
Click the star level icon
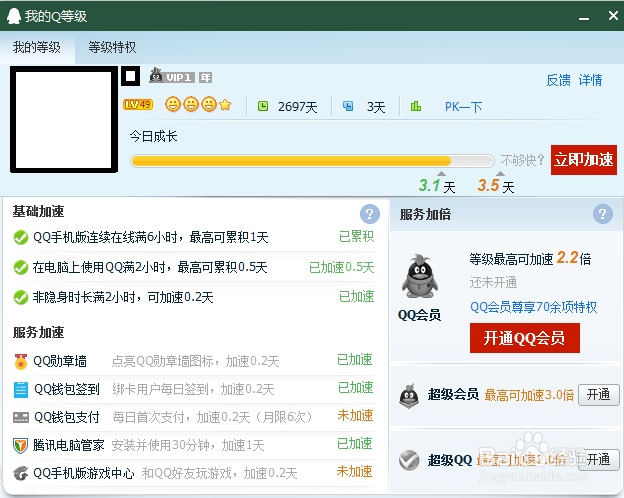[x=225, y=105]
